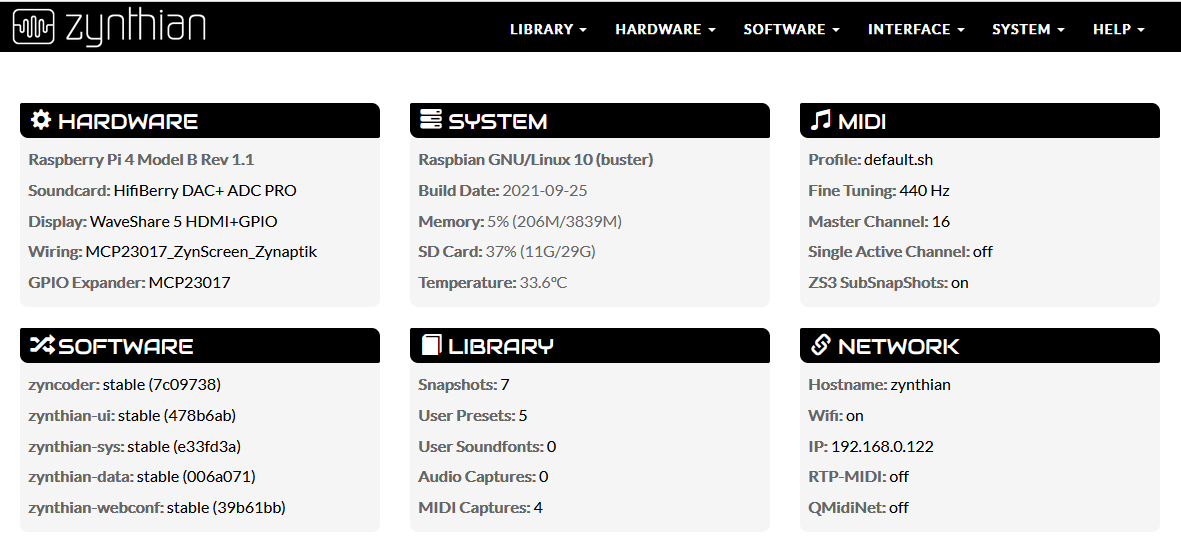Click the Memory 5% usage entry
1181x555 pixels.
pos(520,221)
